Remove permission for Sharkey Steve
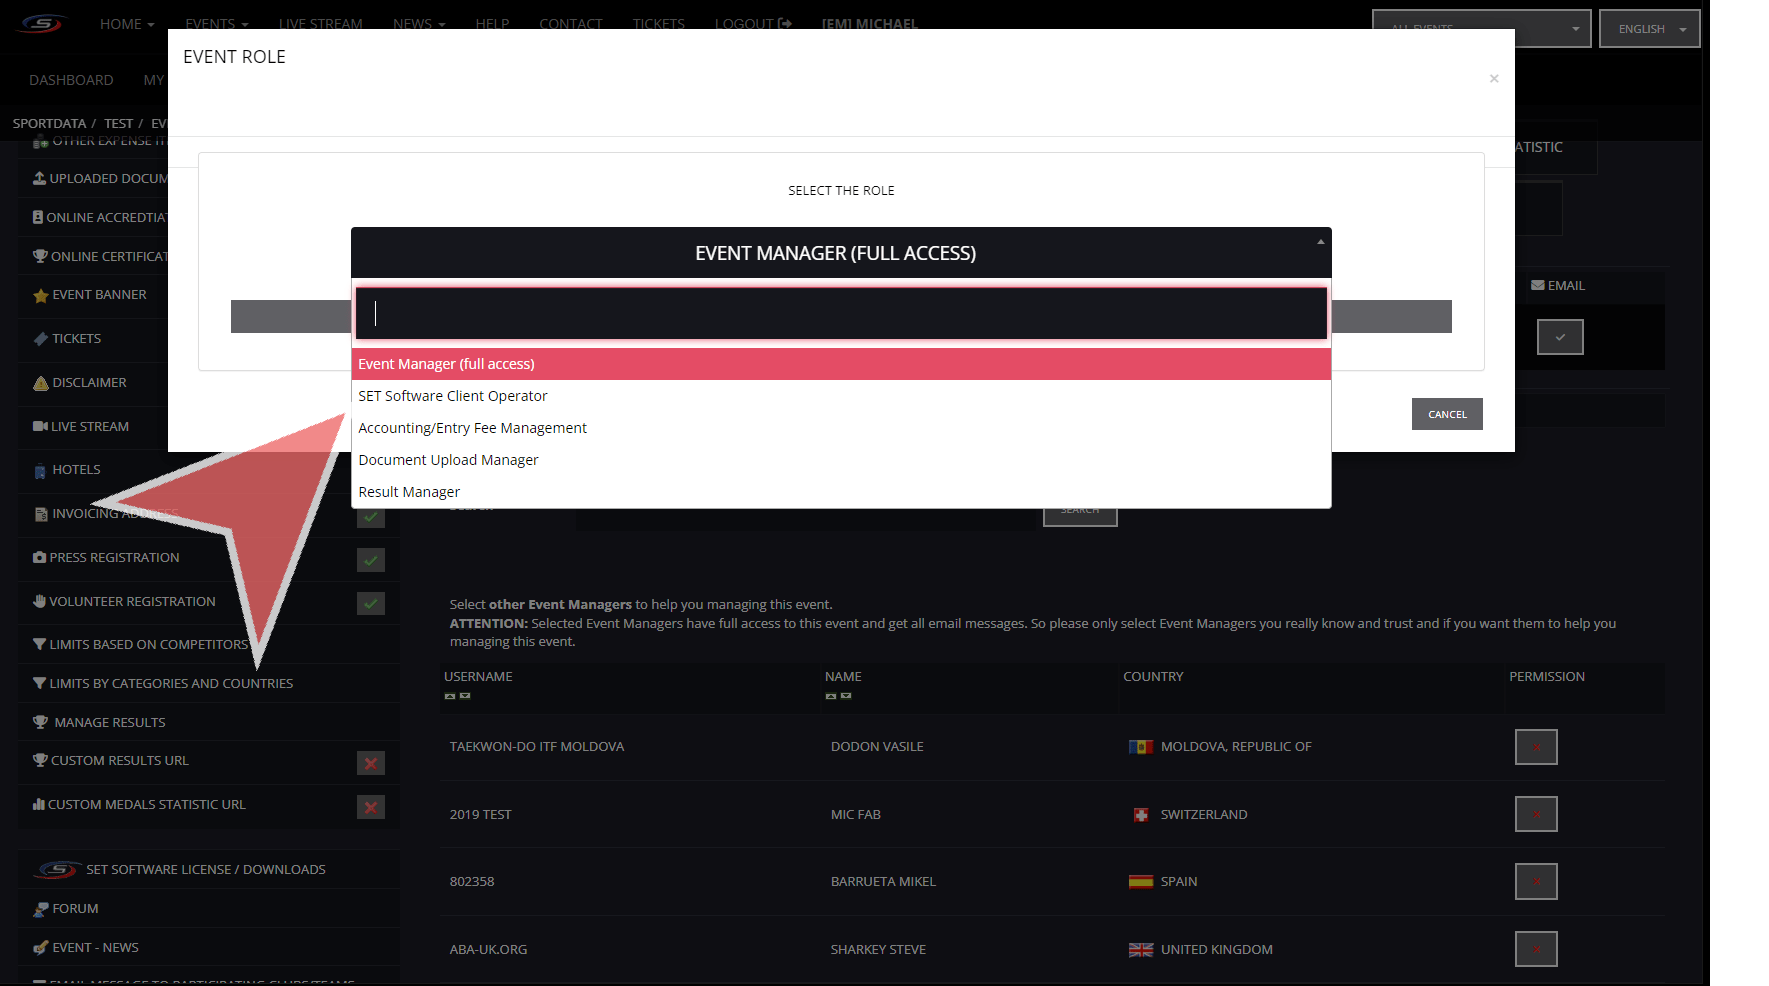 (x=1535, y=949)
